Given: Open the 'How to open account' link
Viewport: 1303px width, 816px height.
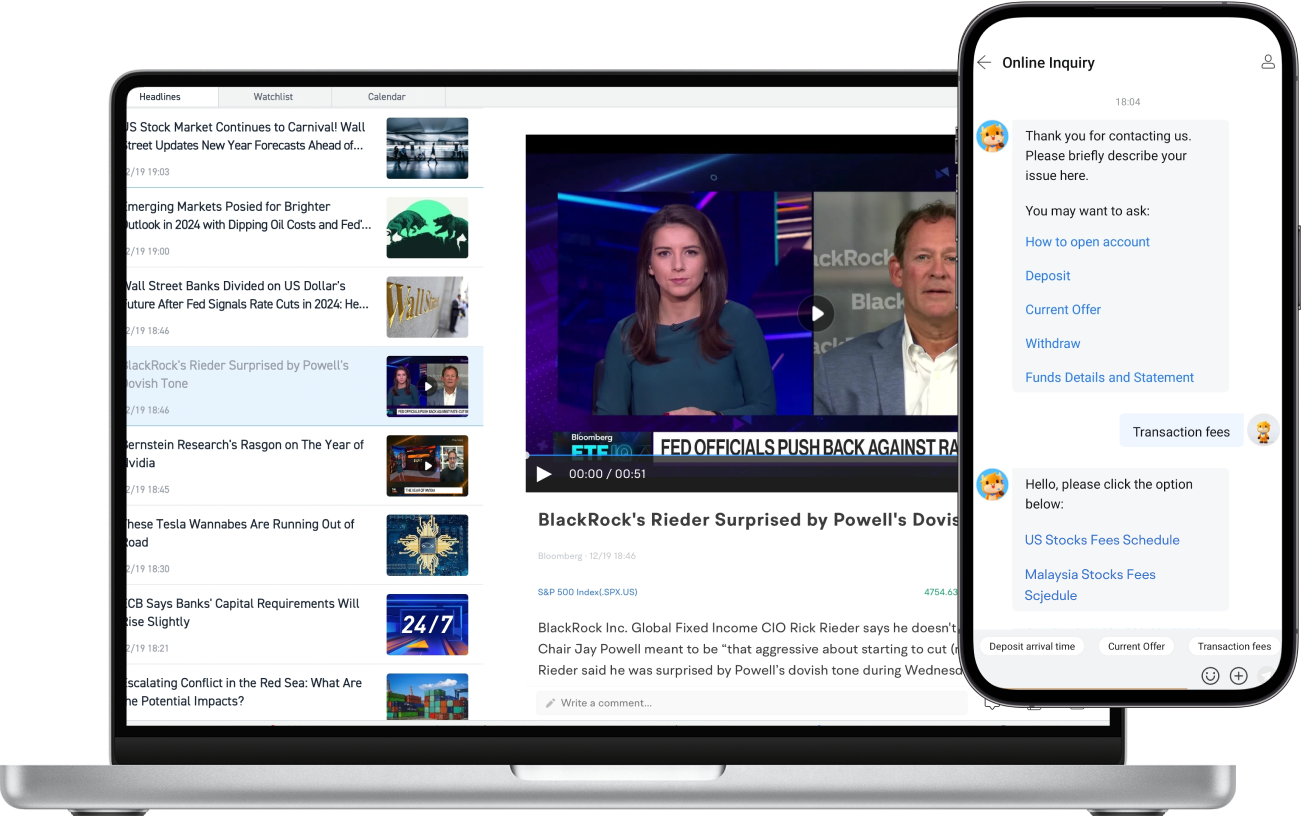Looking at the screenshot, I should point(1087,242).
